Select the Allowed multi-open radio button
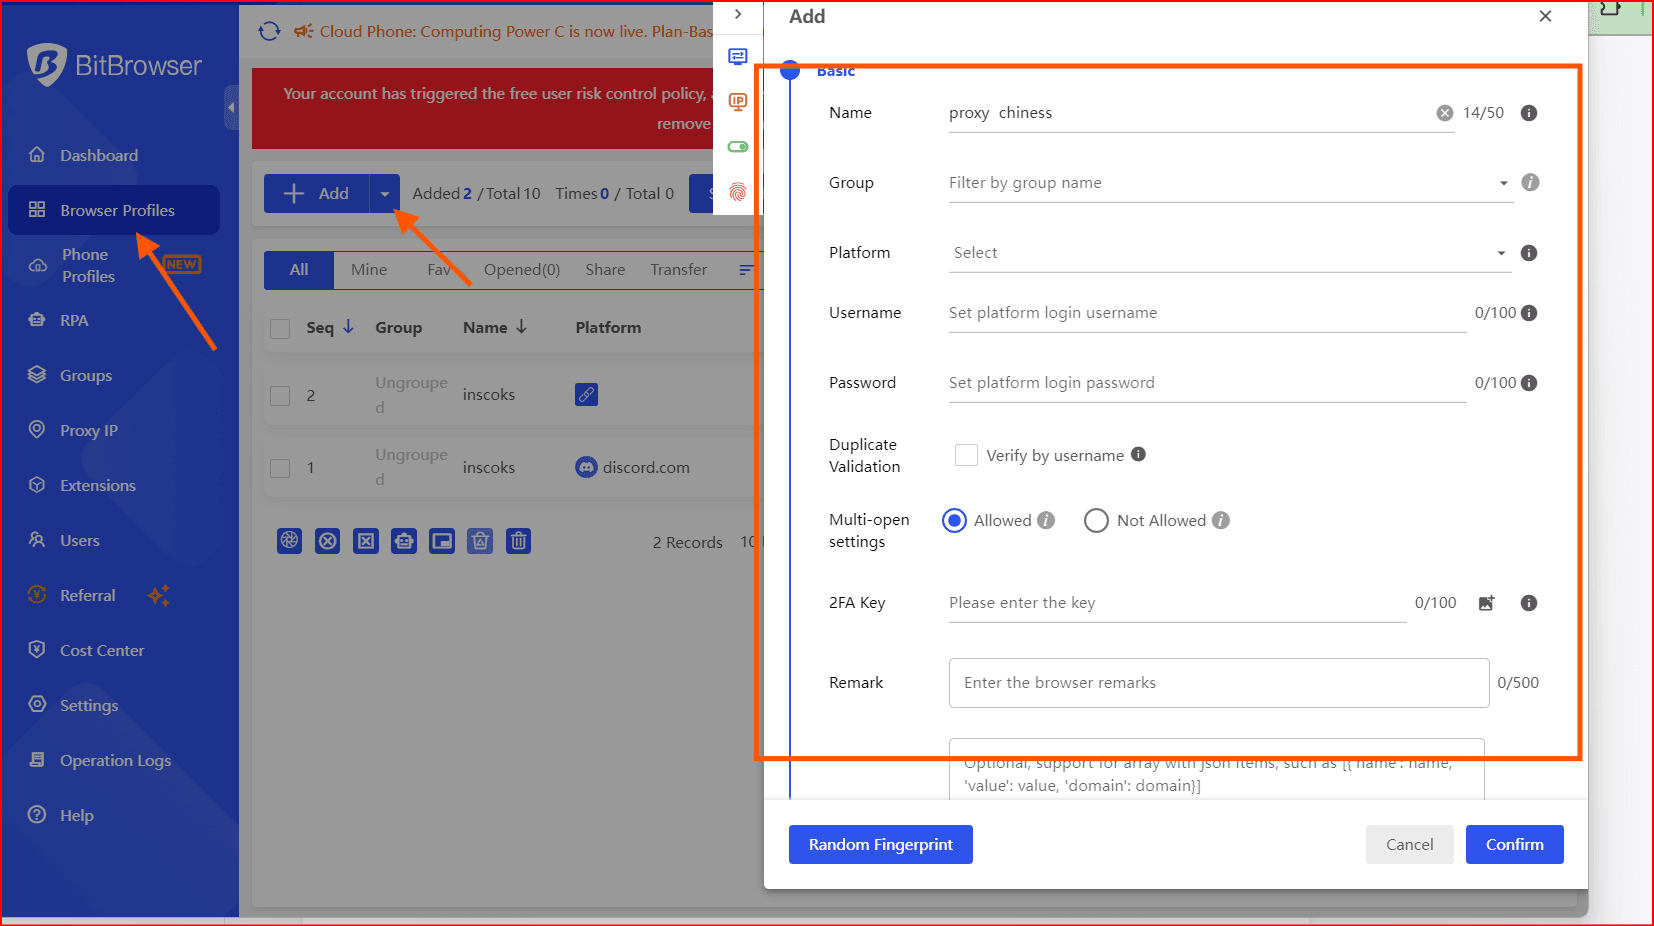 click(x=954, y=521)
